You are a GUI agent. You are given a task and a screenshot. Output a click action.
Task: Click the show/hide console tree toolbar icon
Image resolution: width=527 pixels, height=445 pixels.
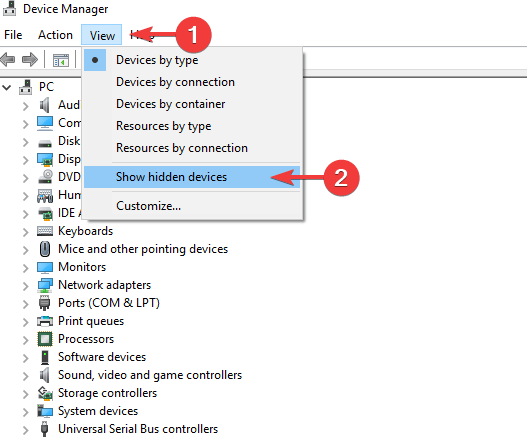coord(61,60)
